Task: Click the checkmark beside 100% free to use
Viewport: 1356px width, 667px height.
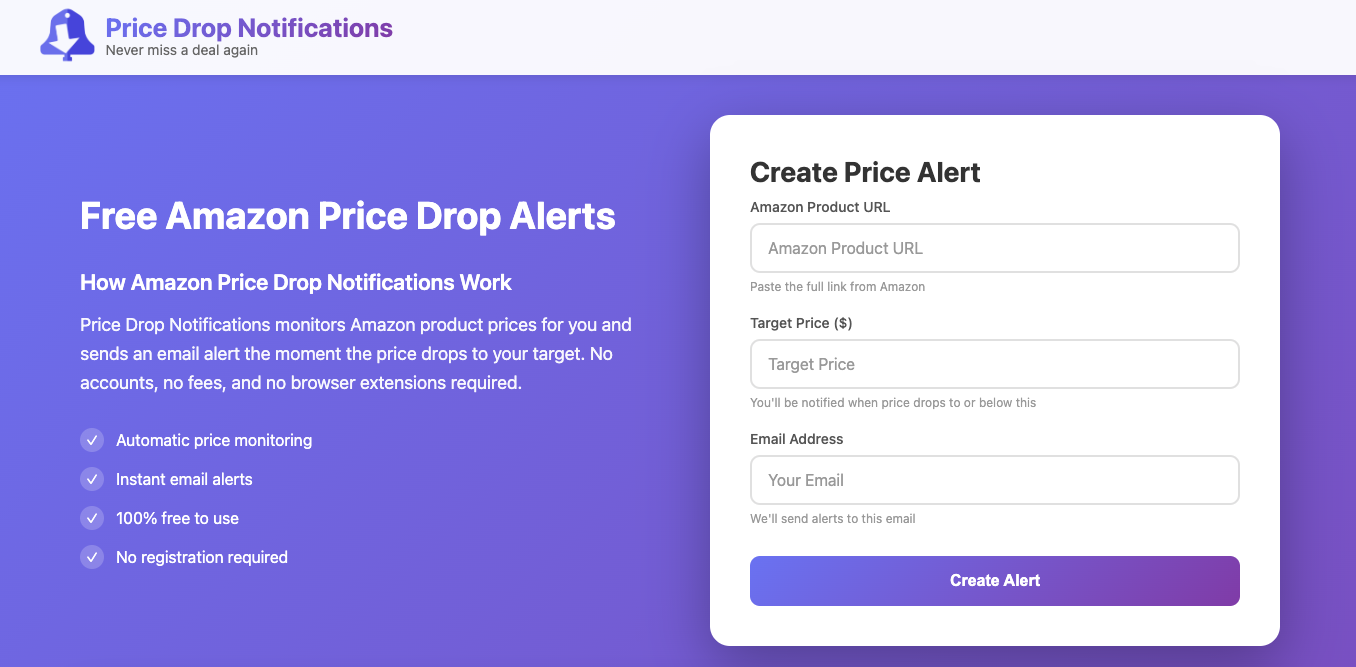Action: click(91, 518)
